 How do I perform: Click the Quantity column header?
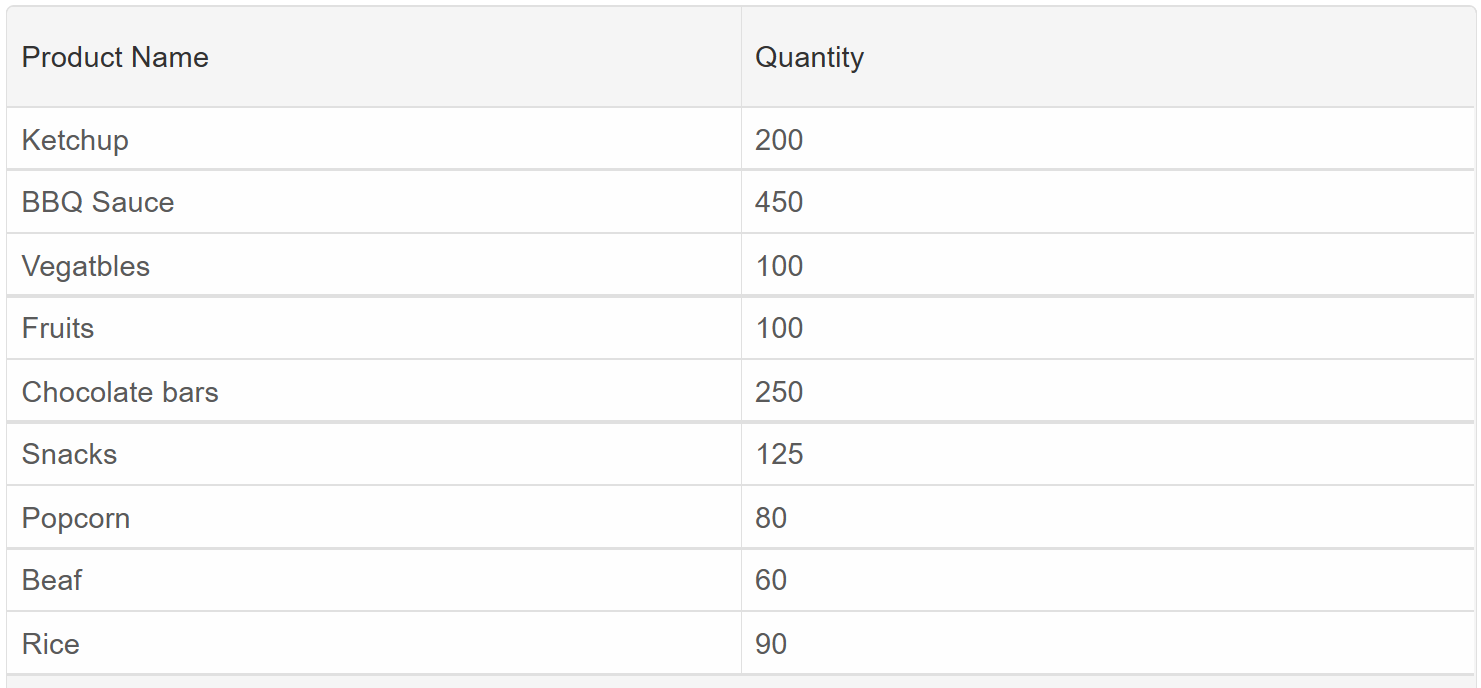(1108, 57)
